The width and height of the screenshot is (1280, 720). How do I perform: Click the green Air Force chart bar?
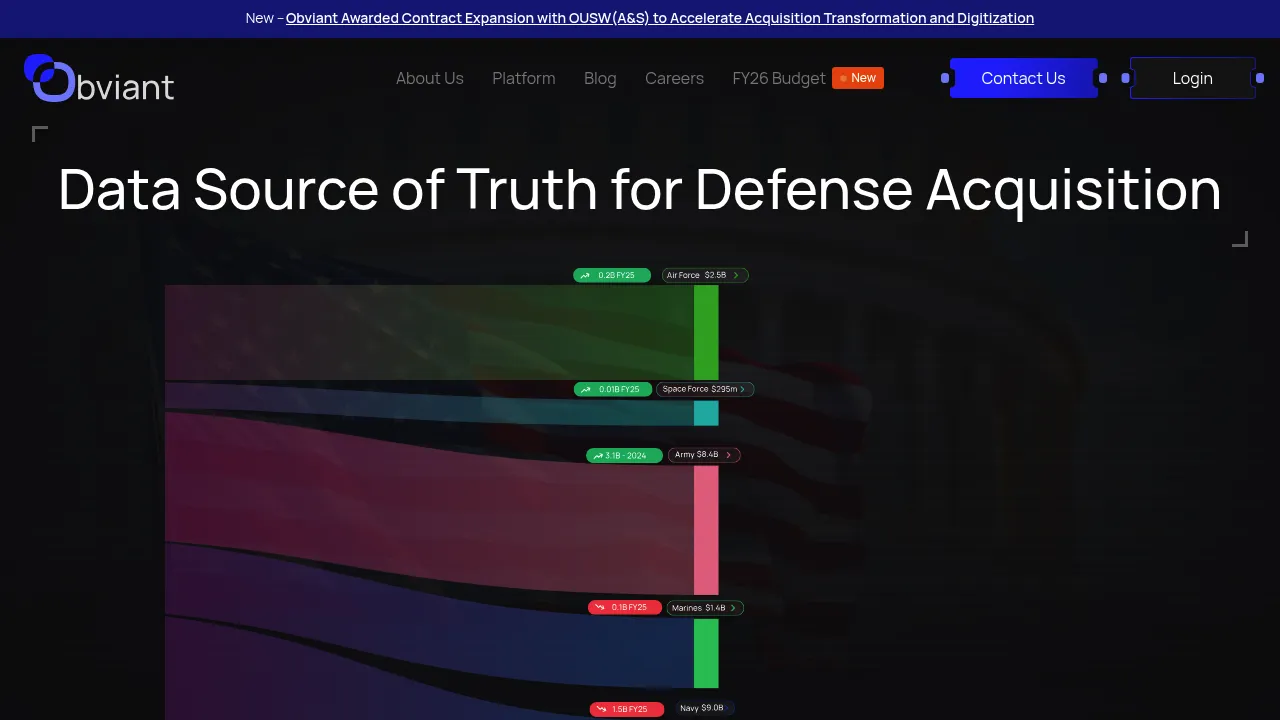706,332
